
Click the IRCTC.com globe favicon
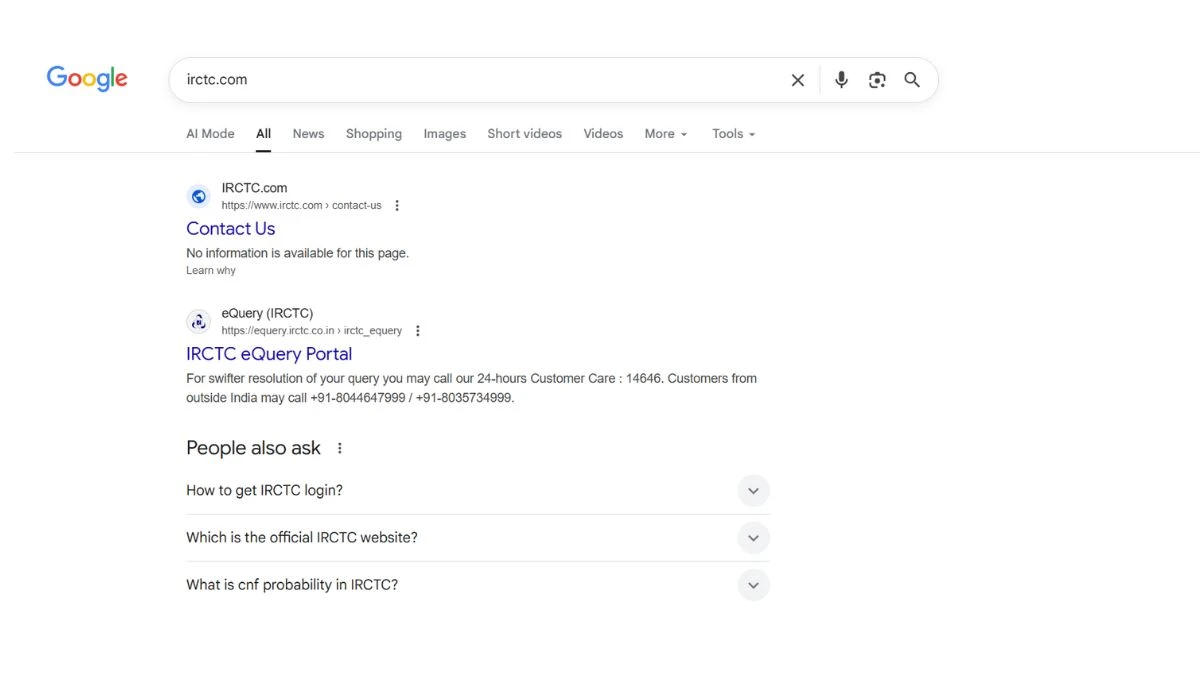(199, 197)
